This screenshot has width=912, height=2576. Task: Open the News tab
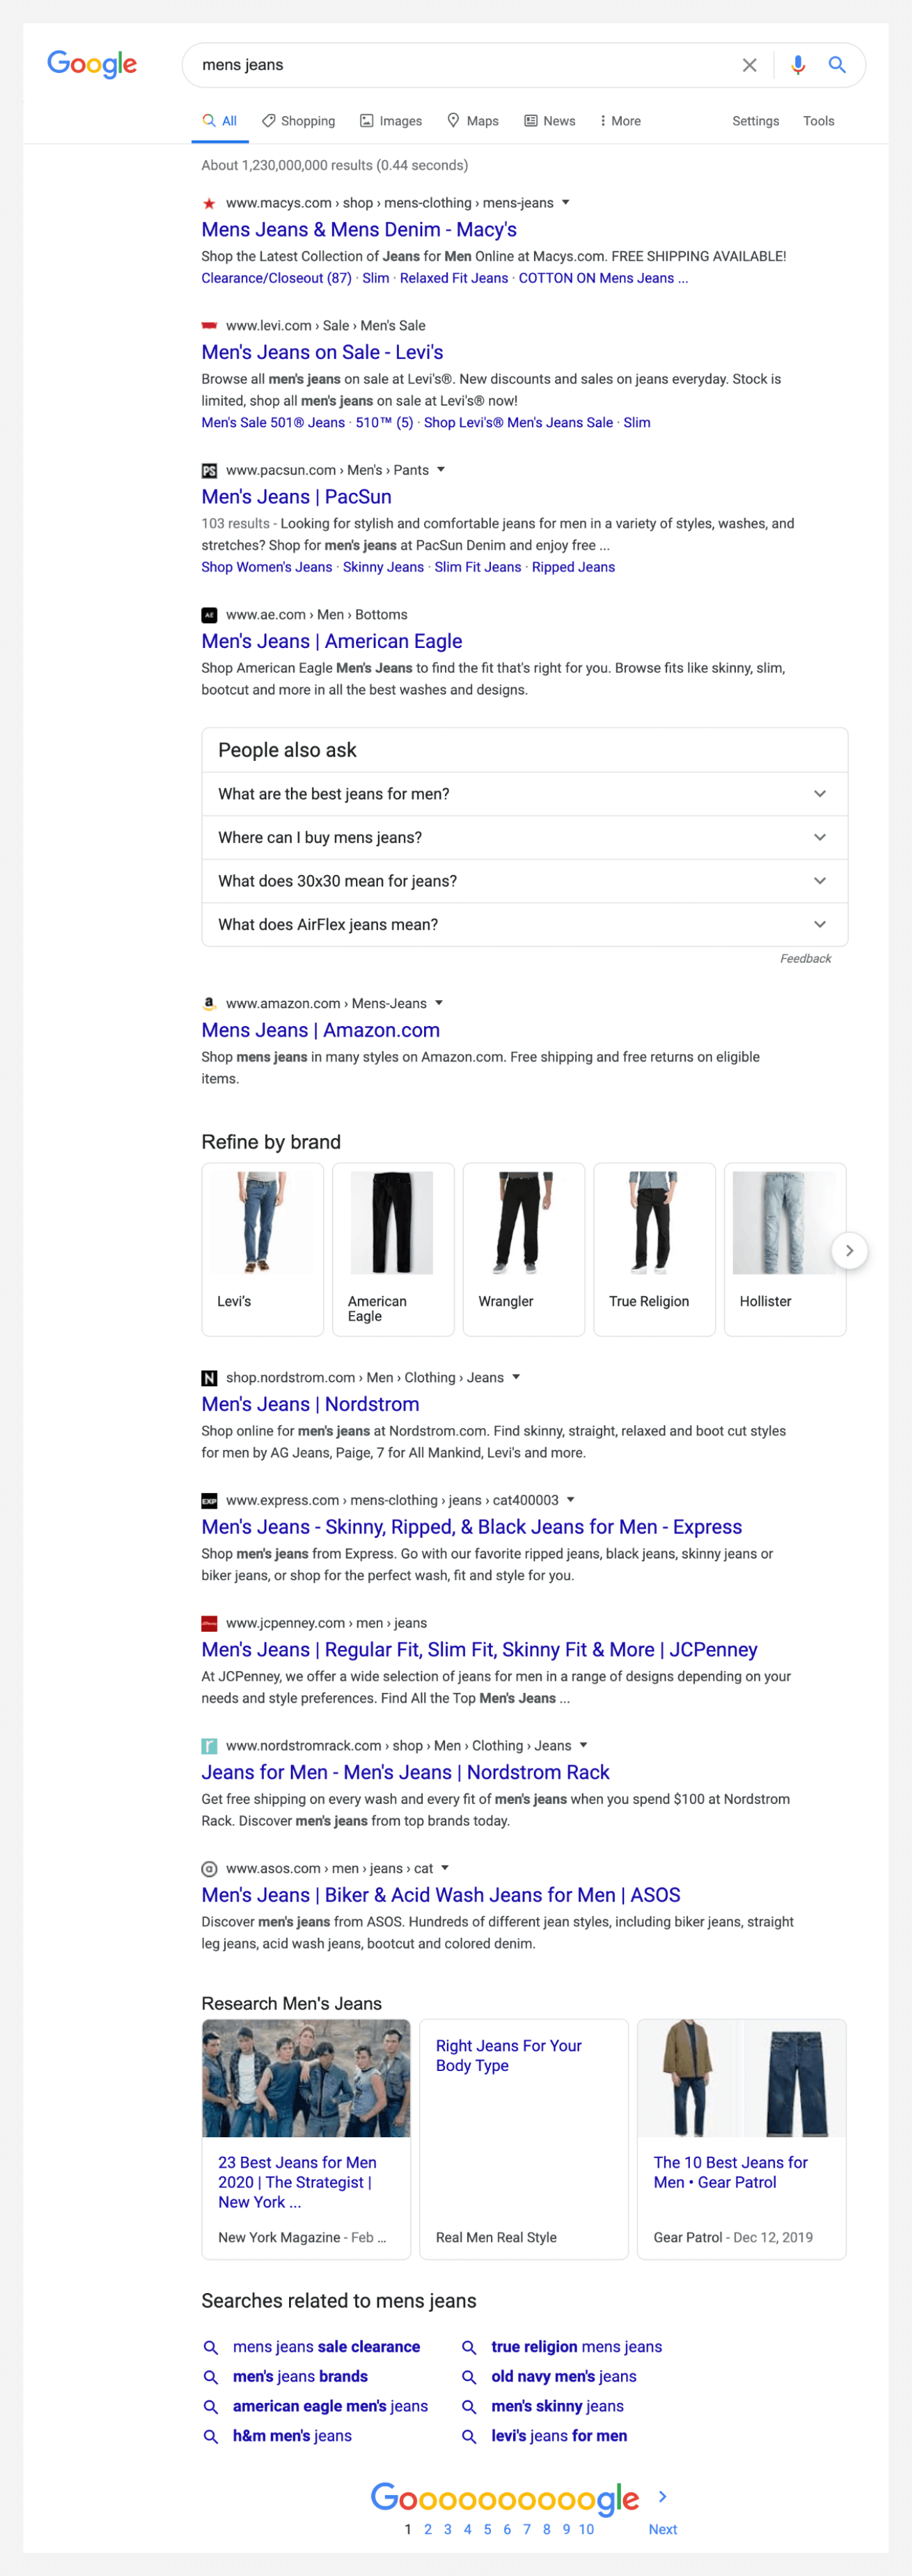[x=549, y=121]
